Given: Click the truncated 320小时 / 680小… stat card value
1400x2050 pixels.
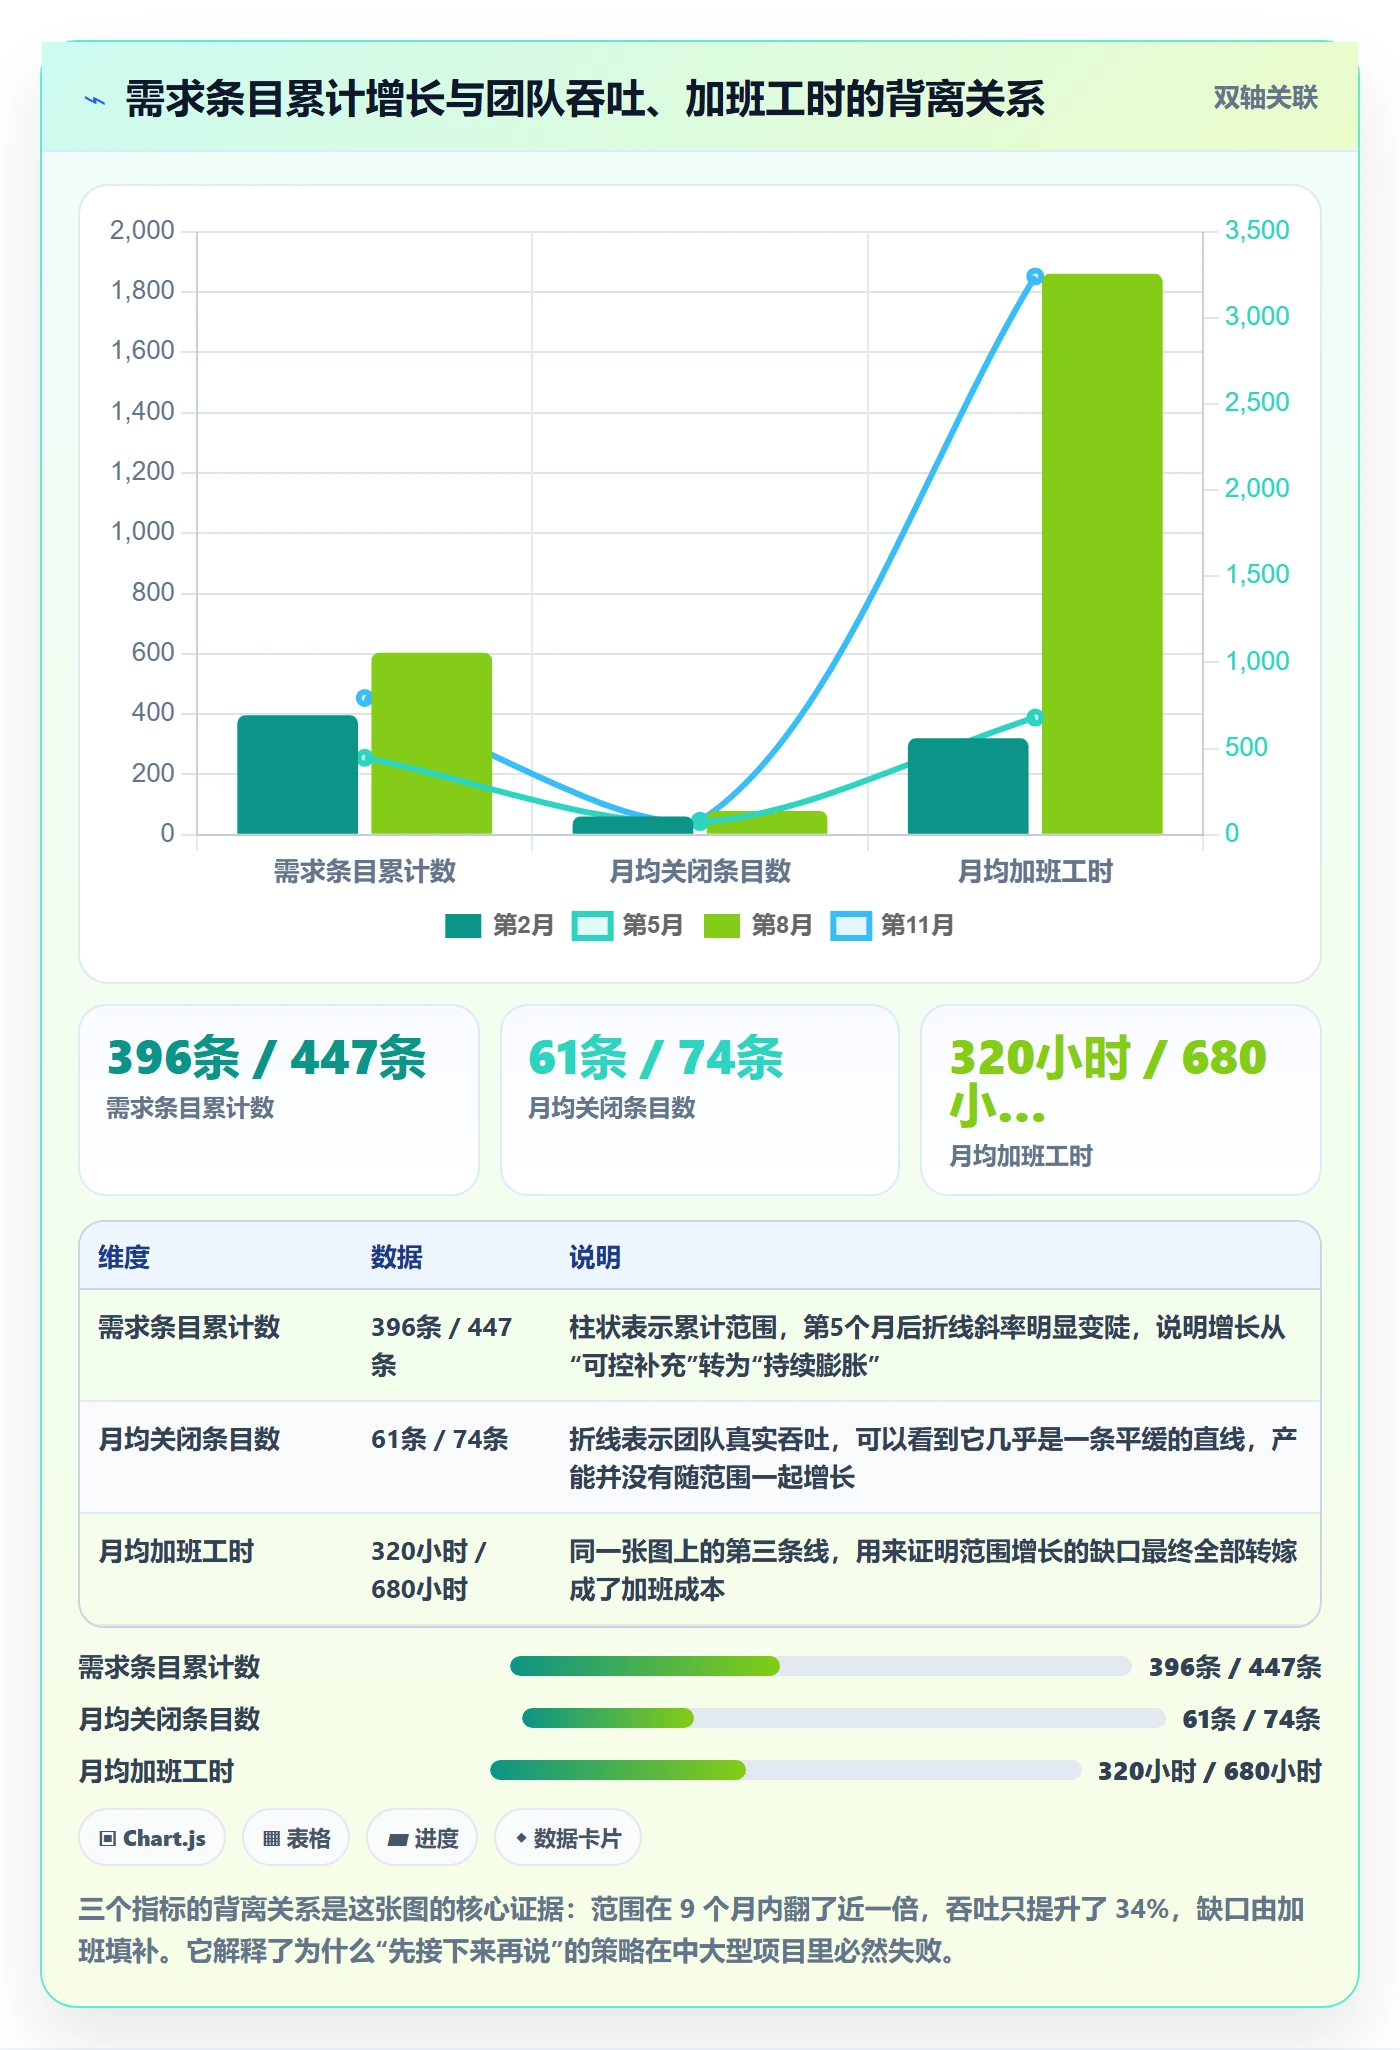Looking at the screenshot, I should 1108,1082.
